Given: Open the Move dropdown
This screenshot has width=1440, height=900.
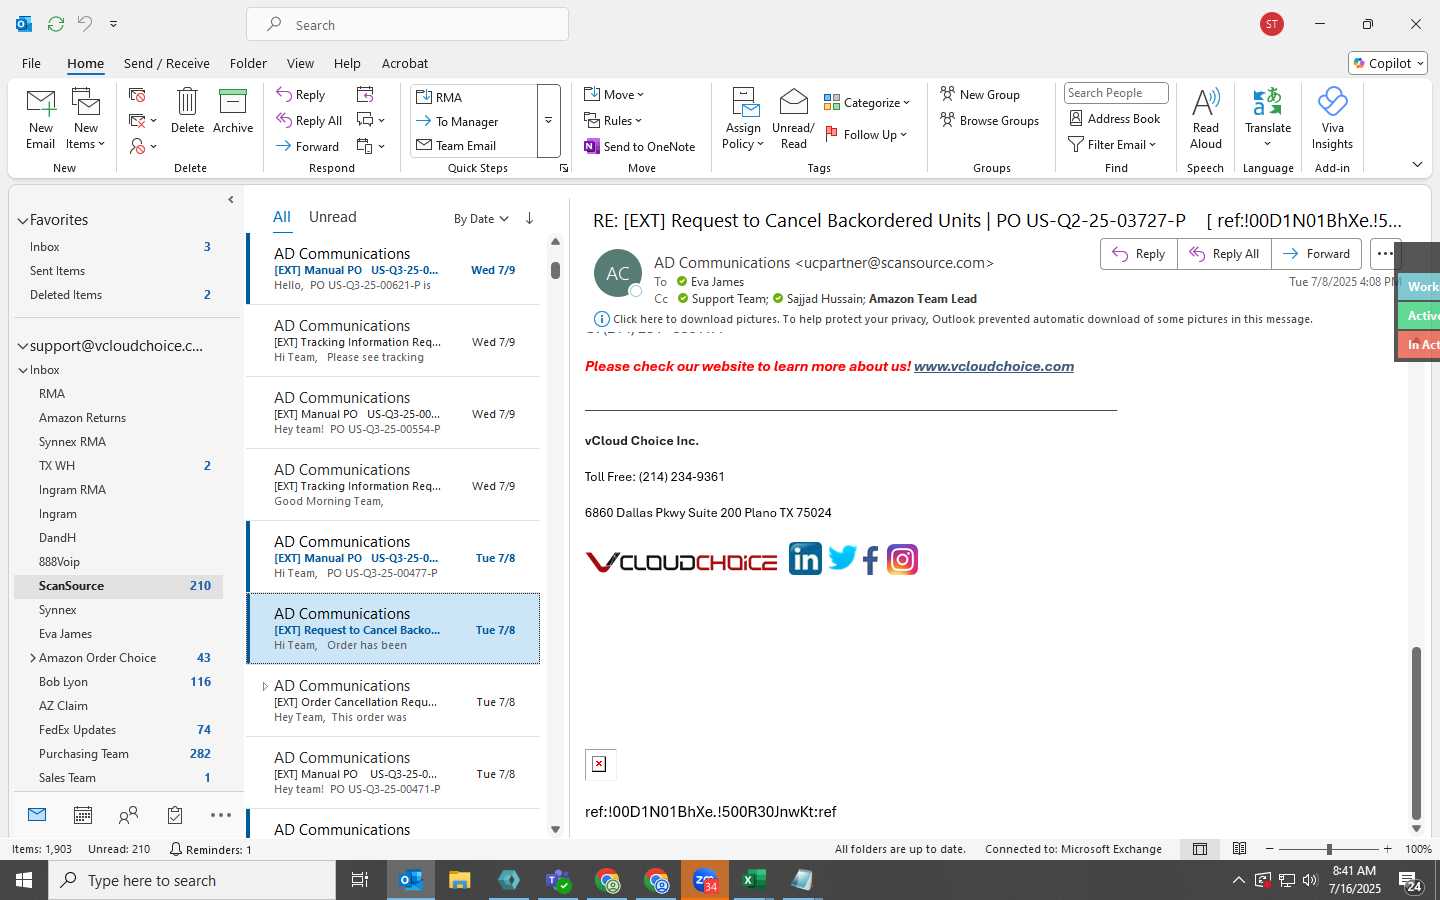Looking at the screenshot, I should coord(614,95).
